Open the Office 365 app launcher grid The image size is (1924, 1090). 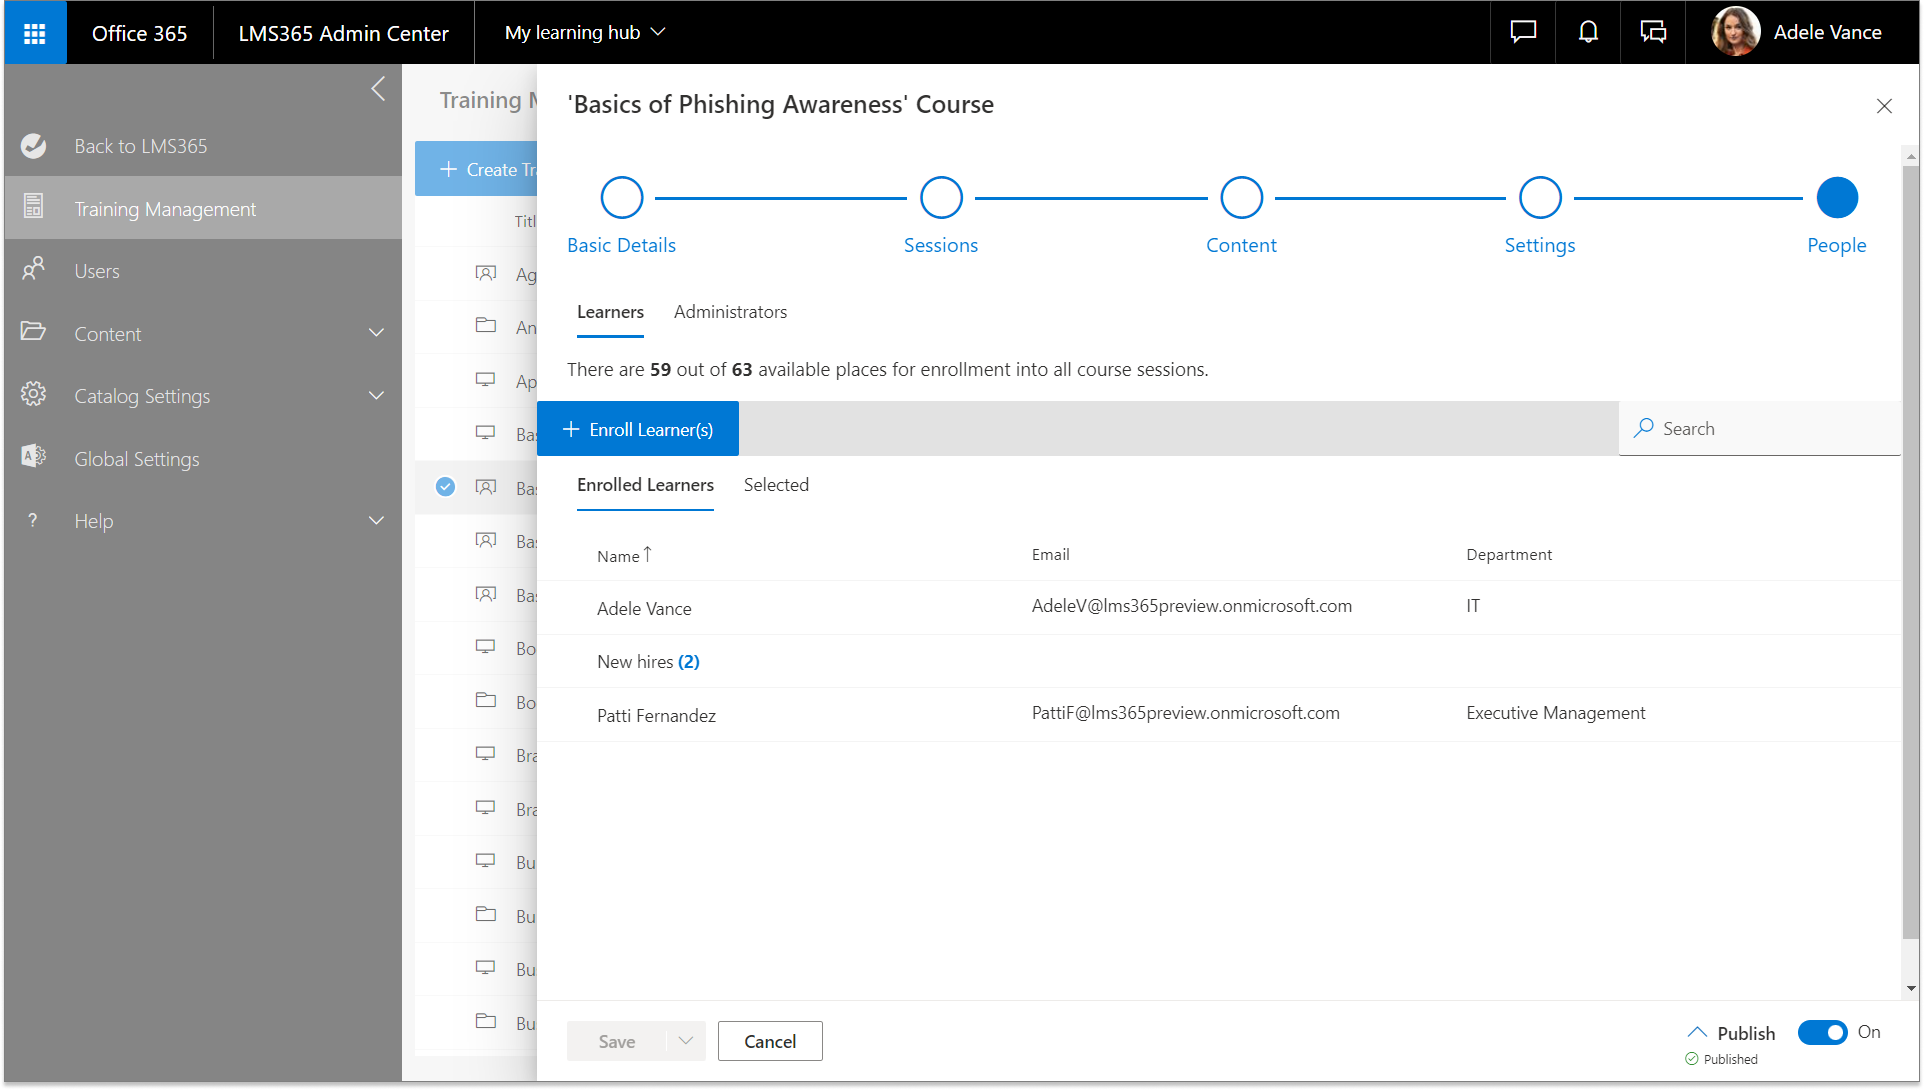click(35, 33)
